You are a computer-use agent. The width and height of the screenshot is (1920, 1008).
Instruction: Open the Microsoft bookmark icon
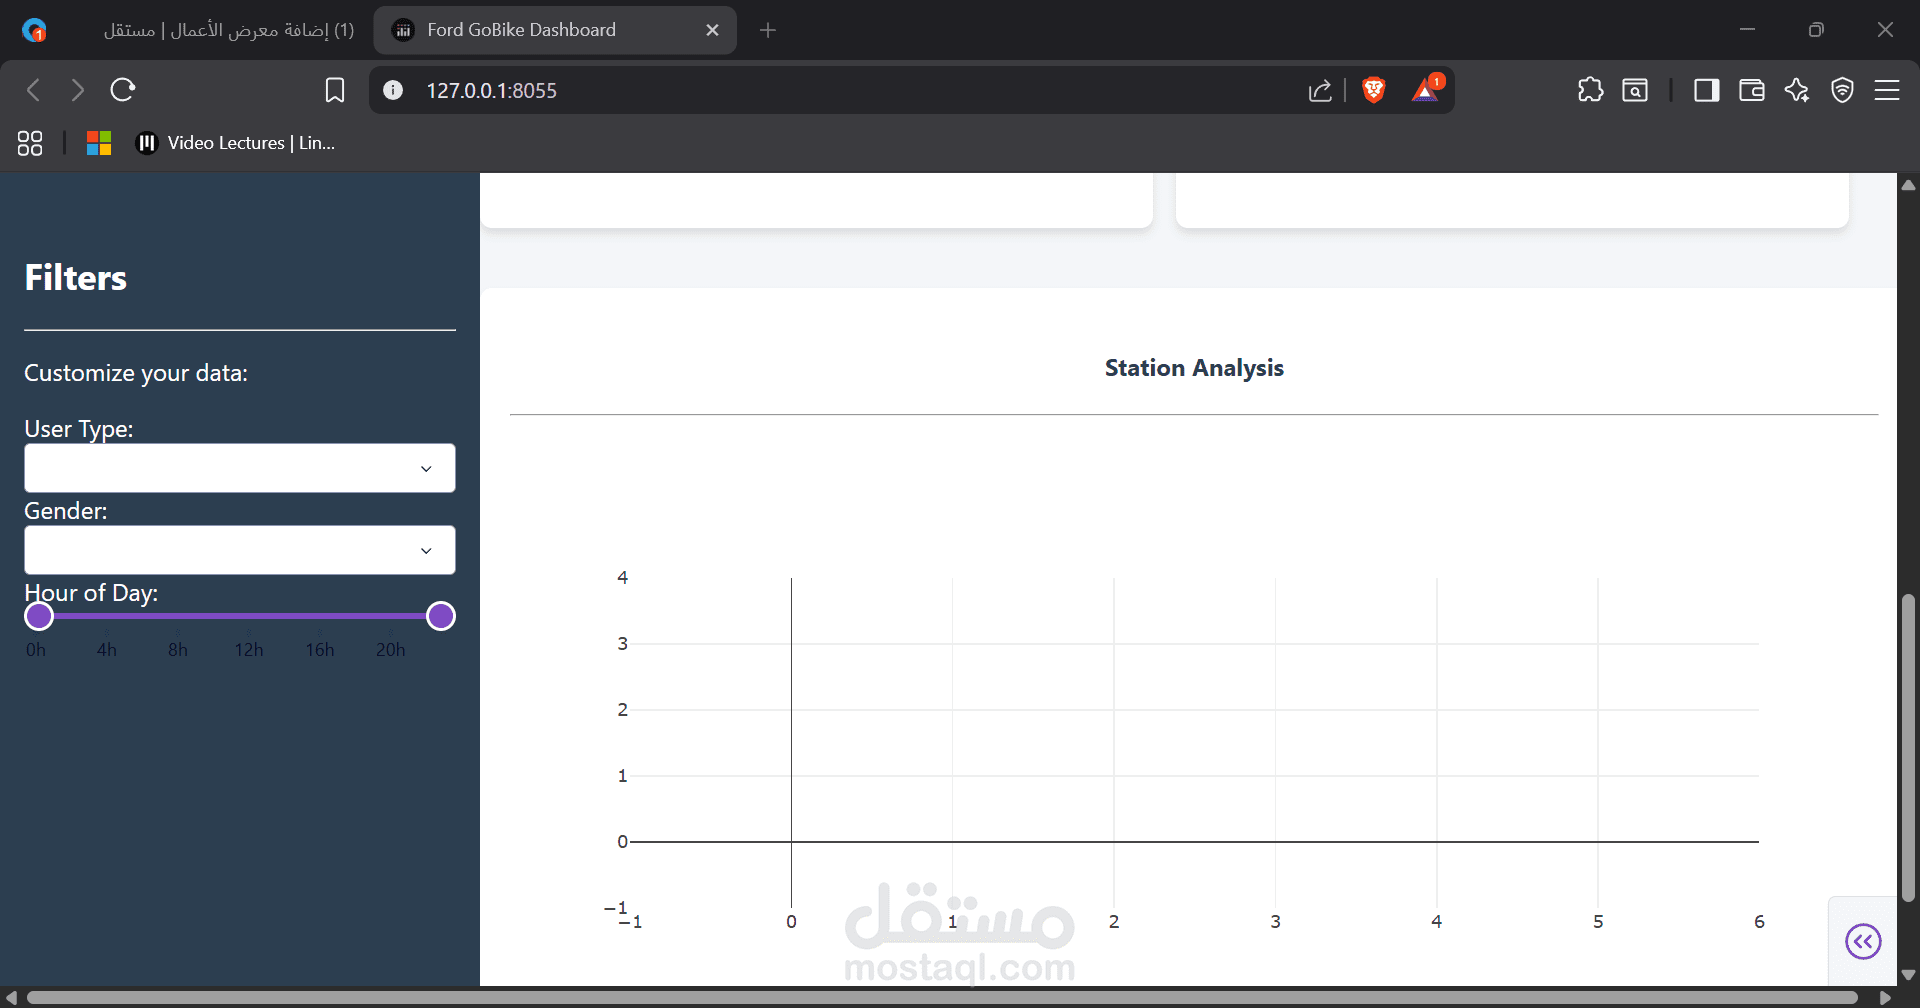coord(99,143)
